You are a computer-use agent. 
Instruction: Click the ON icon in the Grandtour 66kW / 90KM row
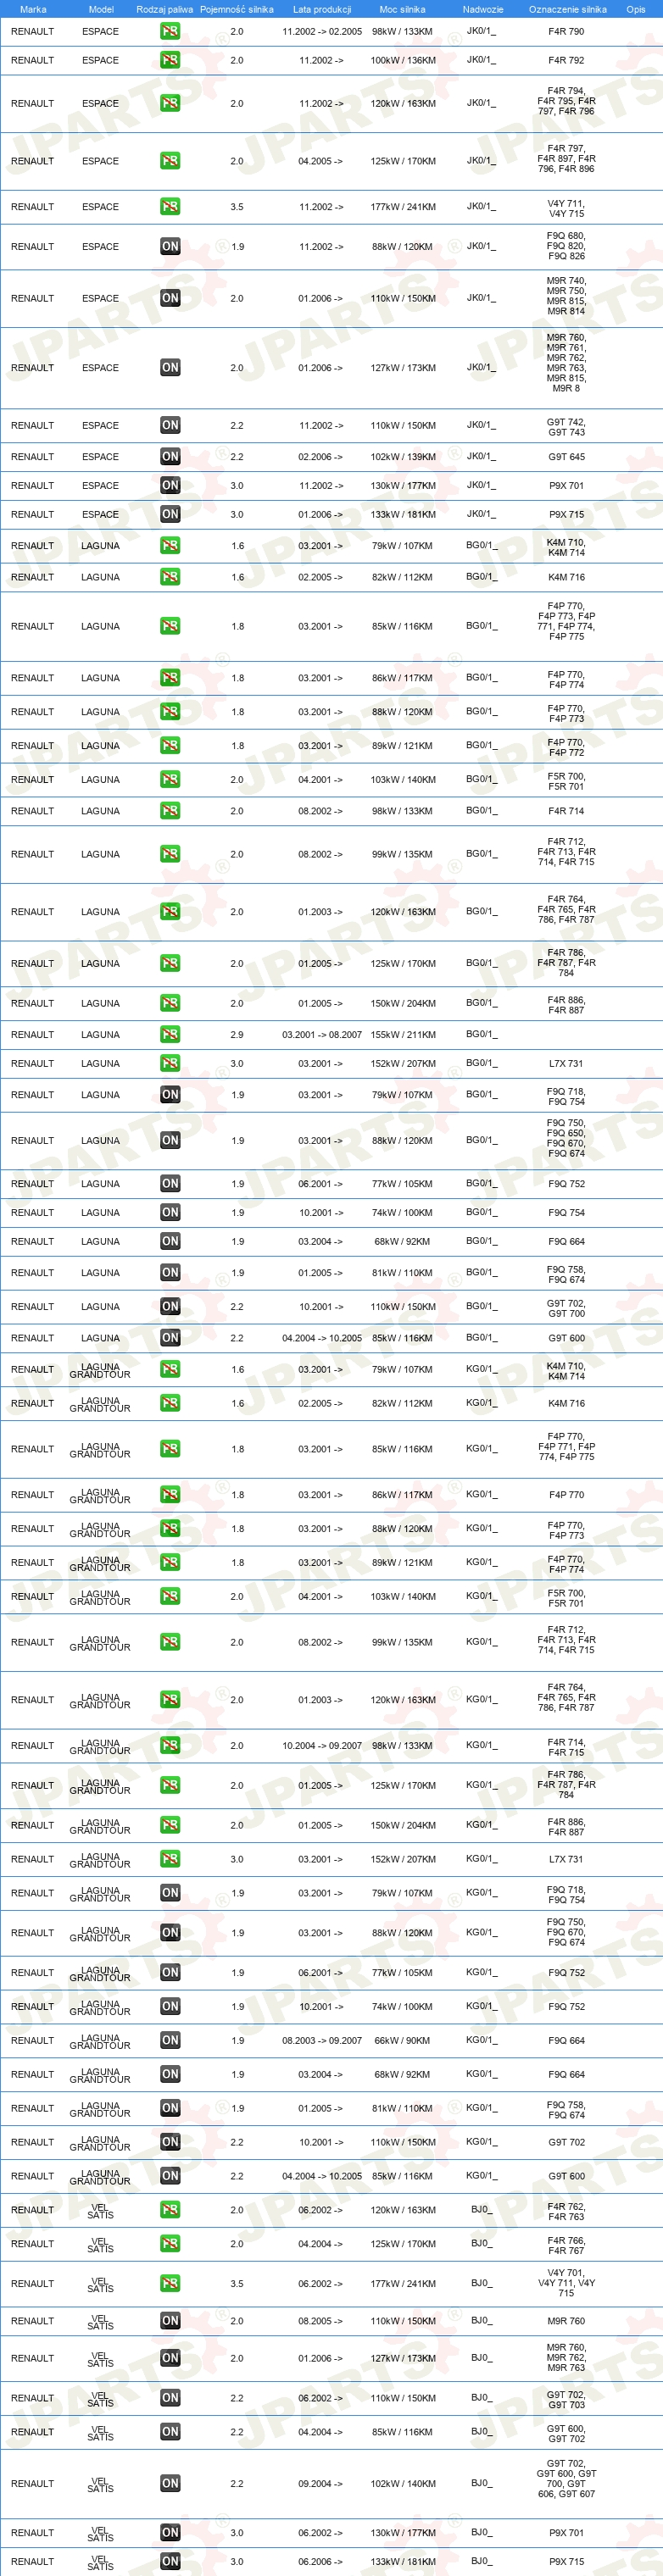(x=170, y=2040)
